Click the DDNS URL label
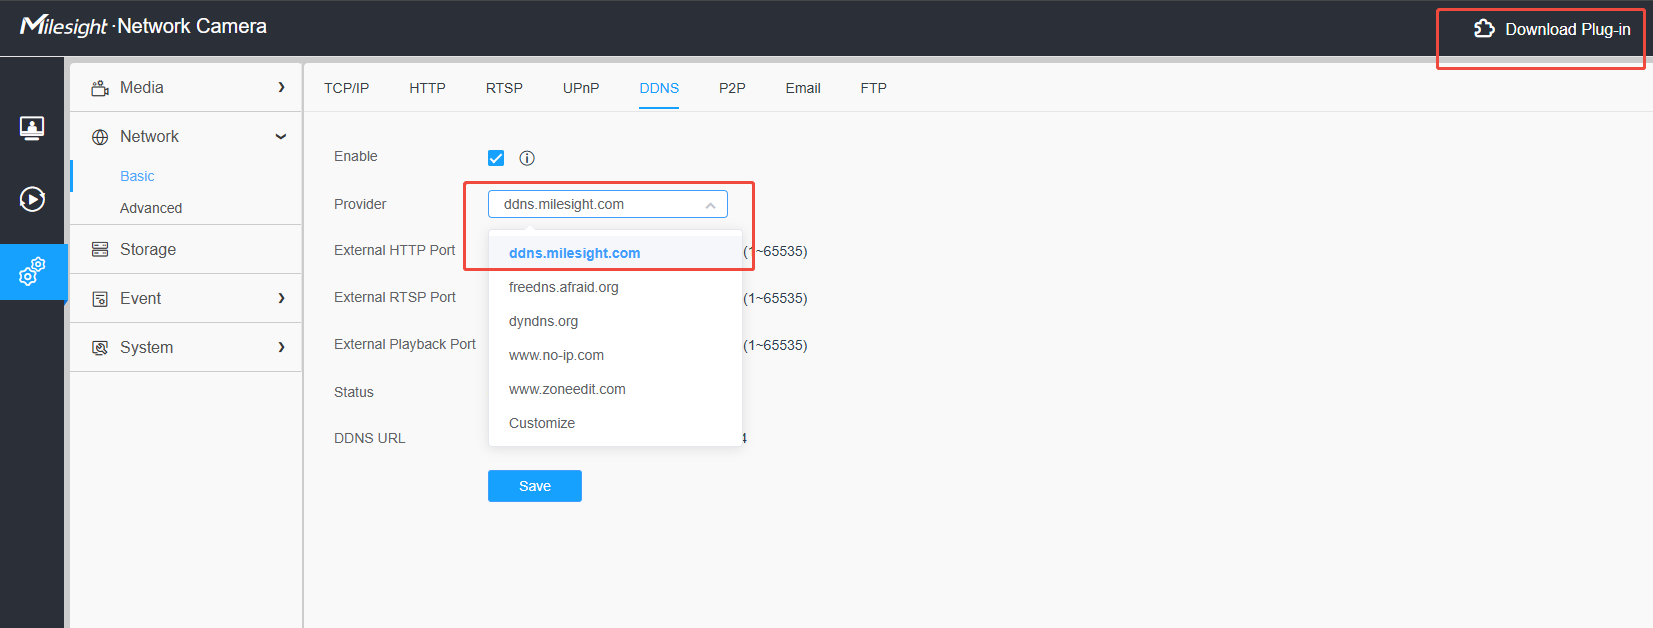This screenshot has height=628, width=1653. (x=370, y=438)
